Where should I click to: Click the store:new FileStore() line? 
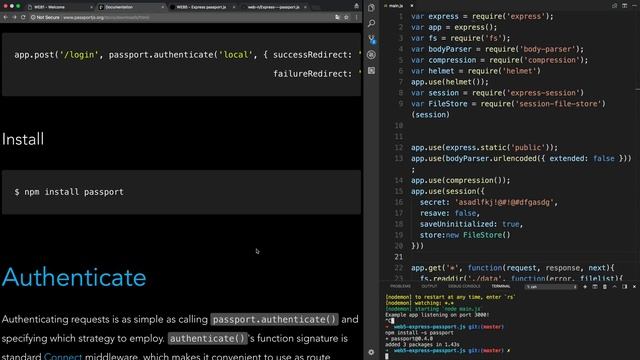click(465, 235)
